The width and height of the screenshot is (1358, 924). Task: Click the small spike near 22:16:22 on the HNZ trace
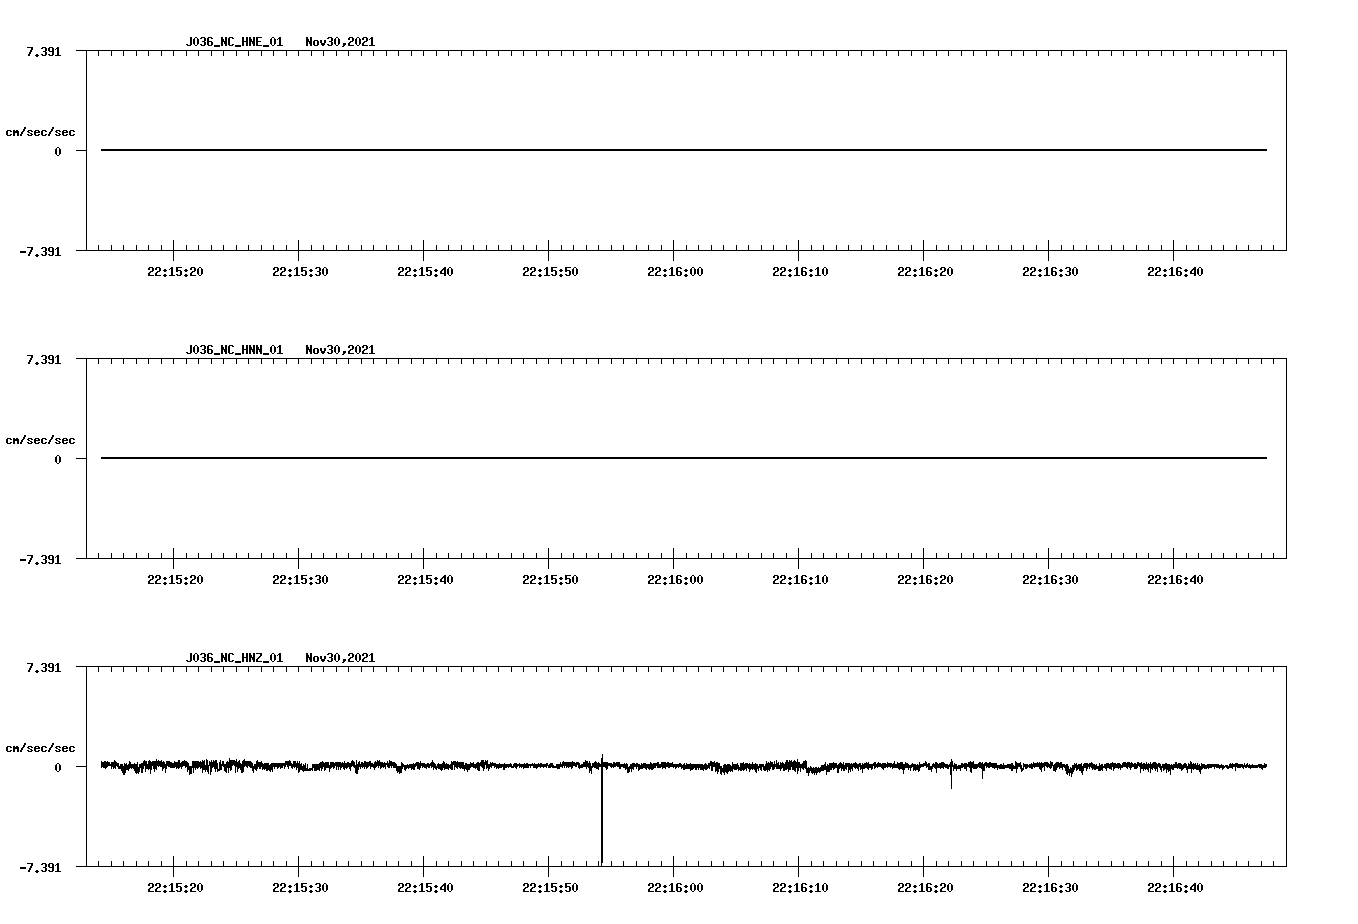click(x=951, y=774)
